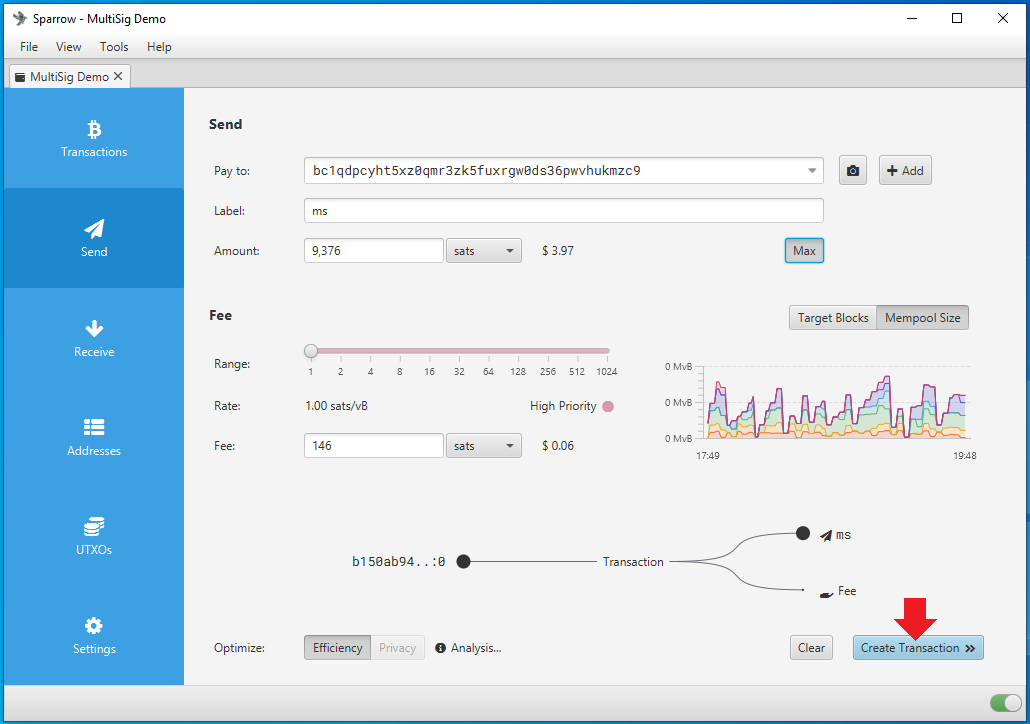The width and height of the screenshot is (1030, 724).
Task: Open the Addresses list icon
Action: 94,427
